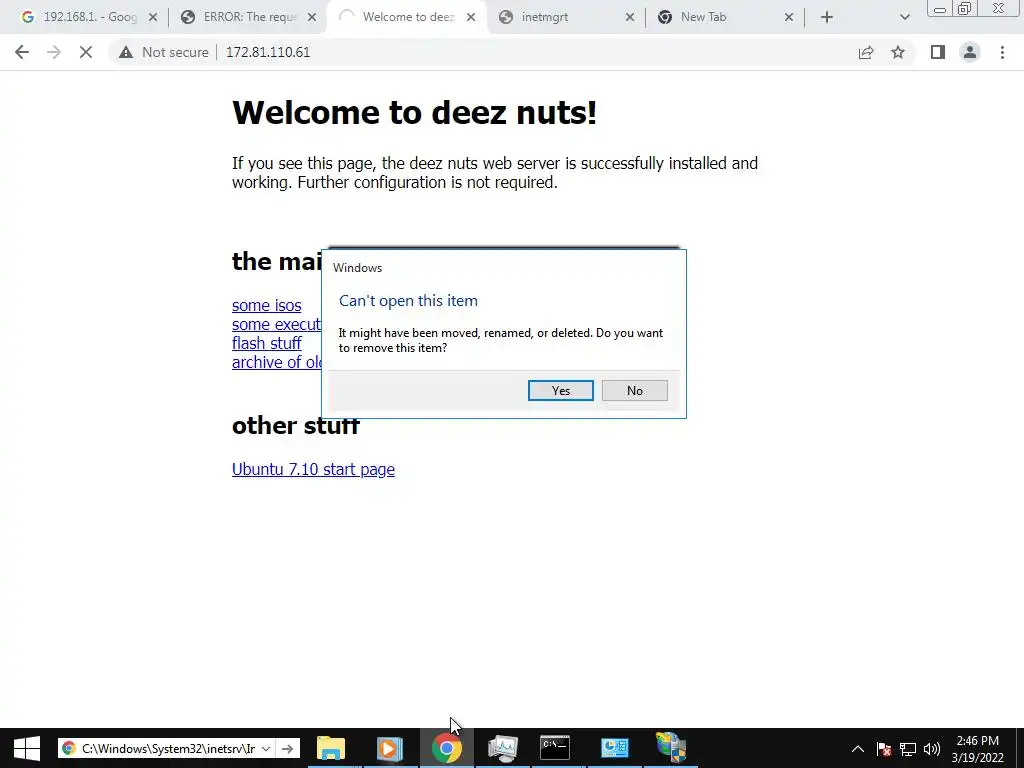Click Yes in the dialog
Screen dimensions: 1024x768
click(x=560, y=391)
